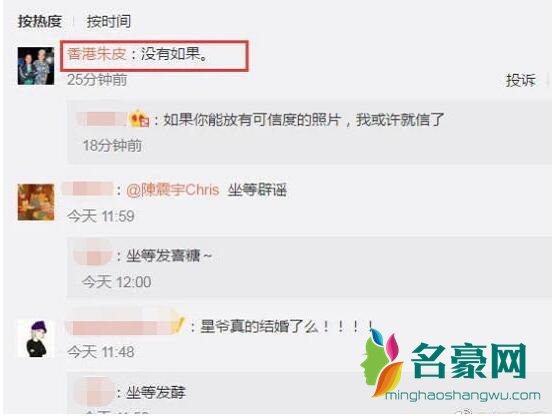This screenshot has width=554, height=416.
Task: Click the 今天 11:59 timestamp
Action: coord(101,216)
